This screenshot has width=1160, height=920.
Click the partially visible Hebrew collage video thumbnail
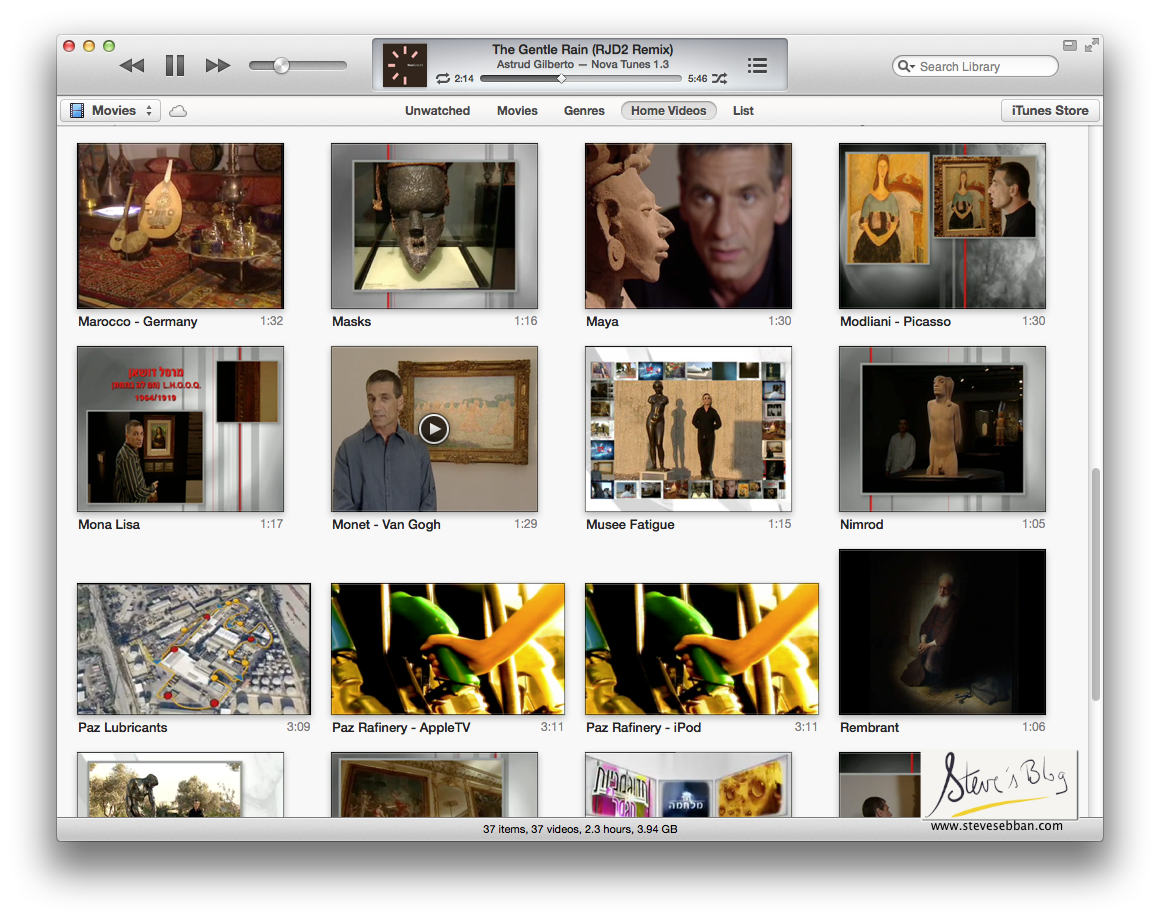tap(688, 785)
